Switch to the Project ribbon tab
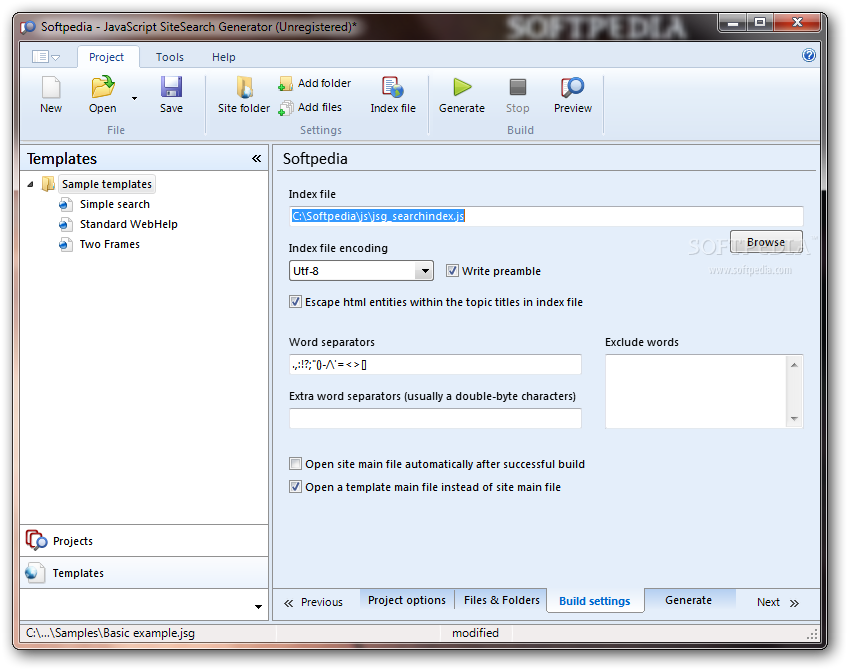848x670 pixels. pyautogui.click(x=107, y=57)
